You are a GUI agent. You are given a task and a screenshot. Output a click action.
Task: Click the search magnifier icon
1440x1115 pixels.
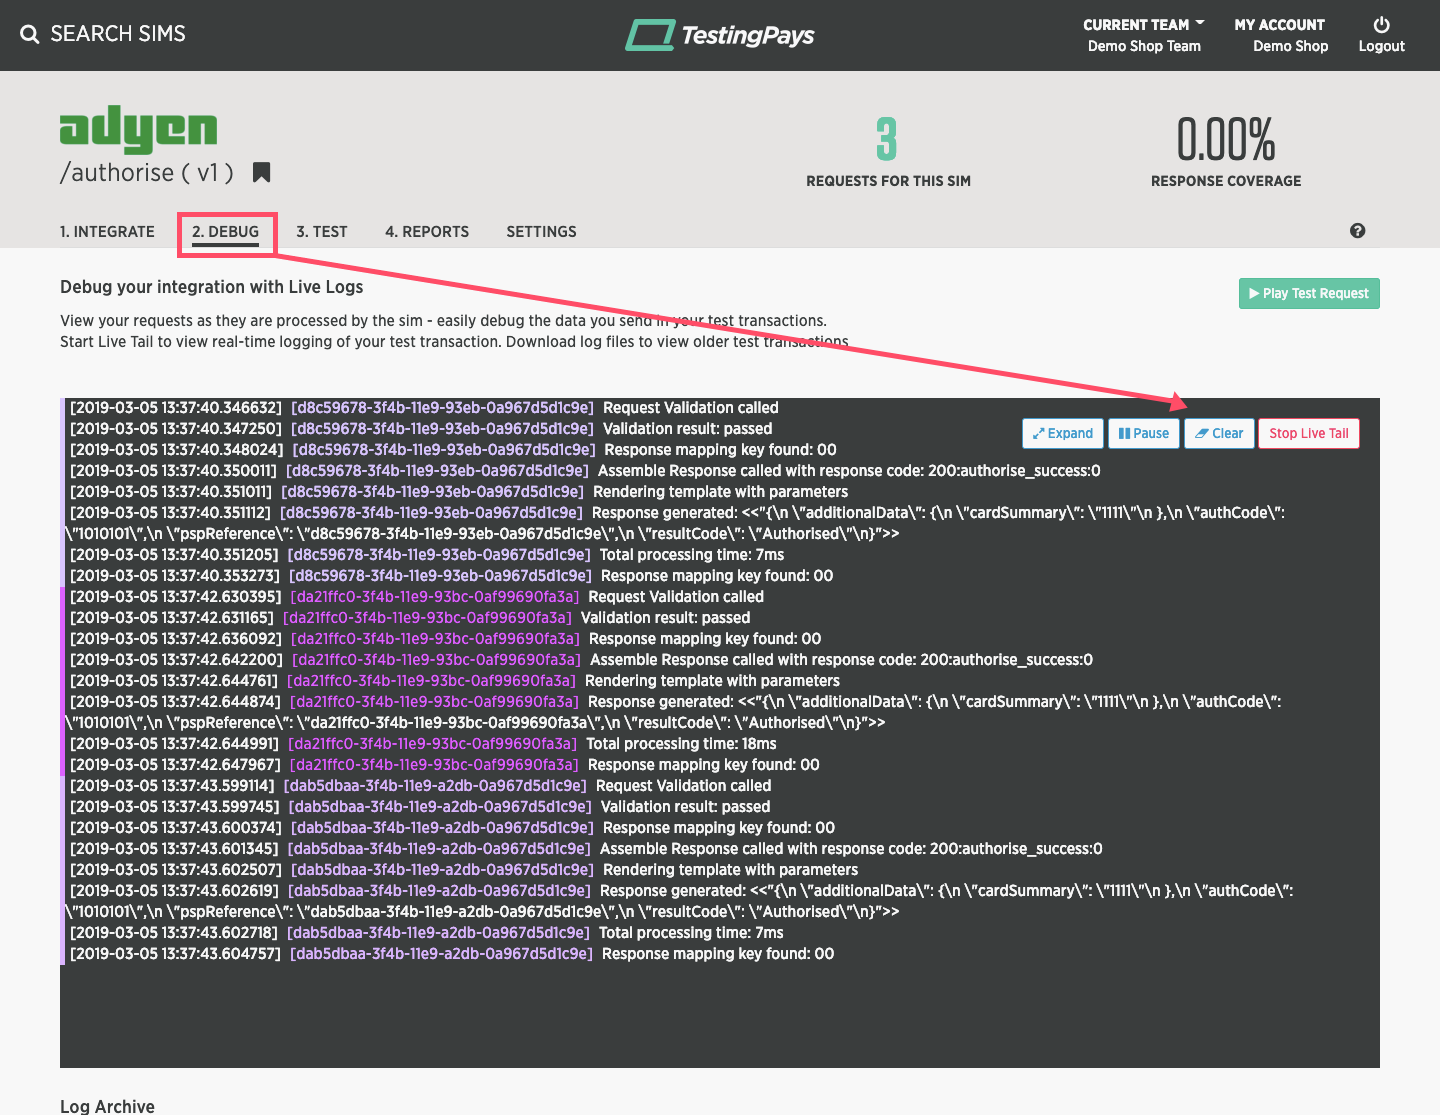click(30, 34)
